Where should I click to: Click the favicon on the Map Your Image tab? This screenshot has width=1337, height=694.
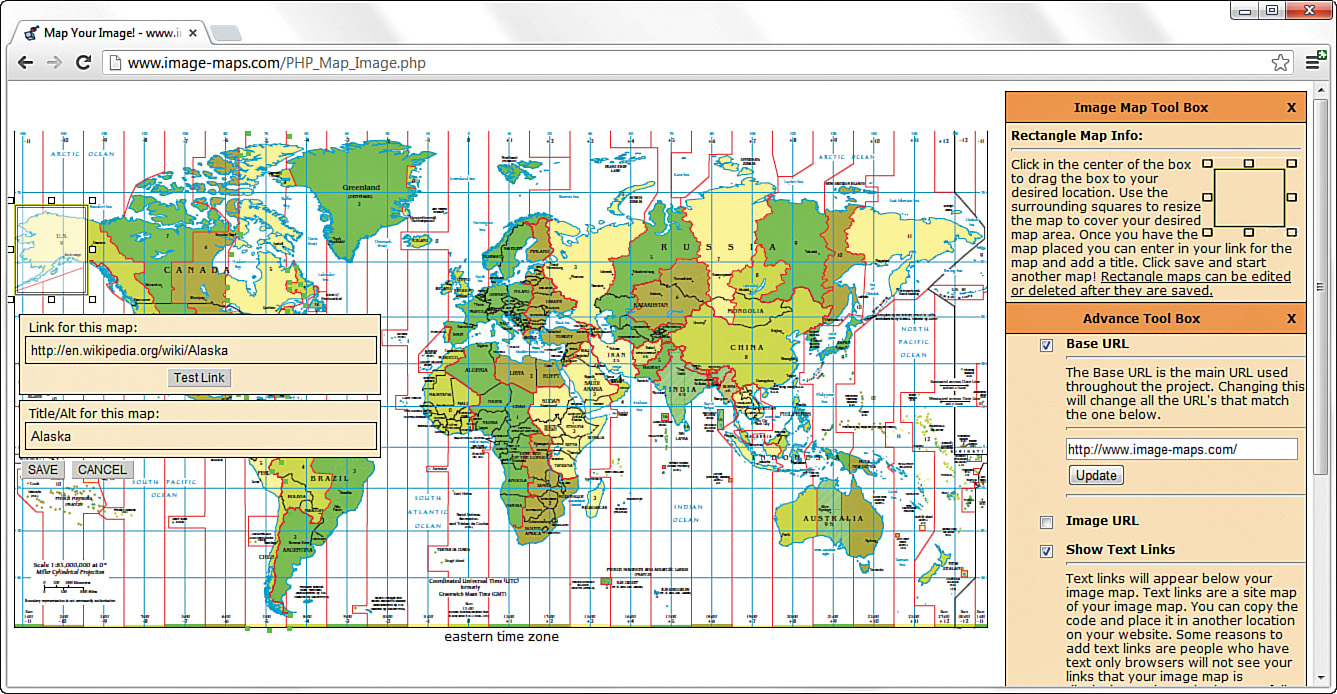pyautogui.click(x=30, y=32)
